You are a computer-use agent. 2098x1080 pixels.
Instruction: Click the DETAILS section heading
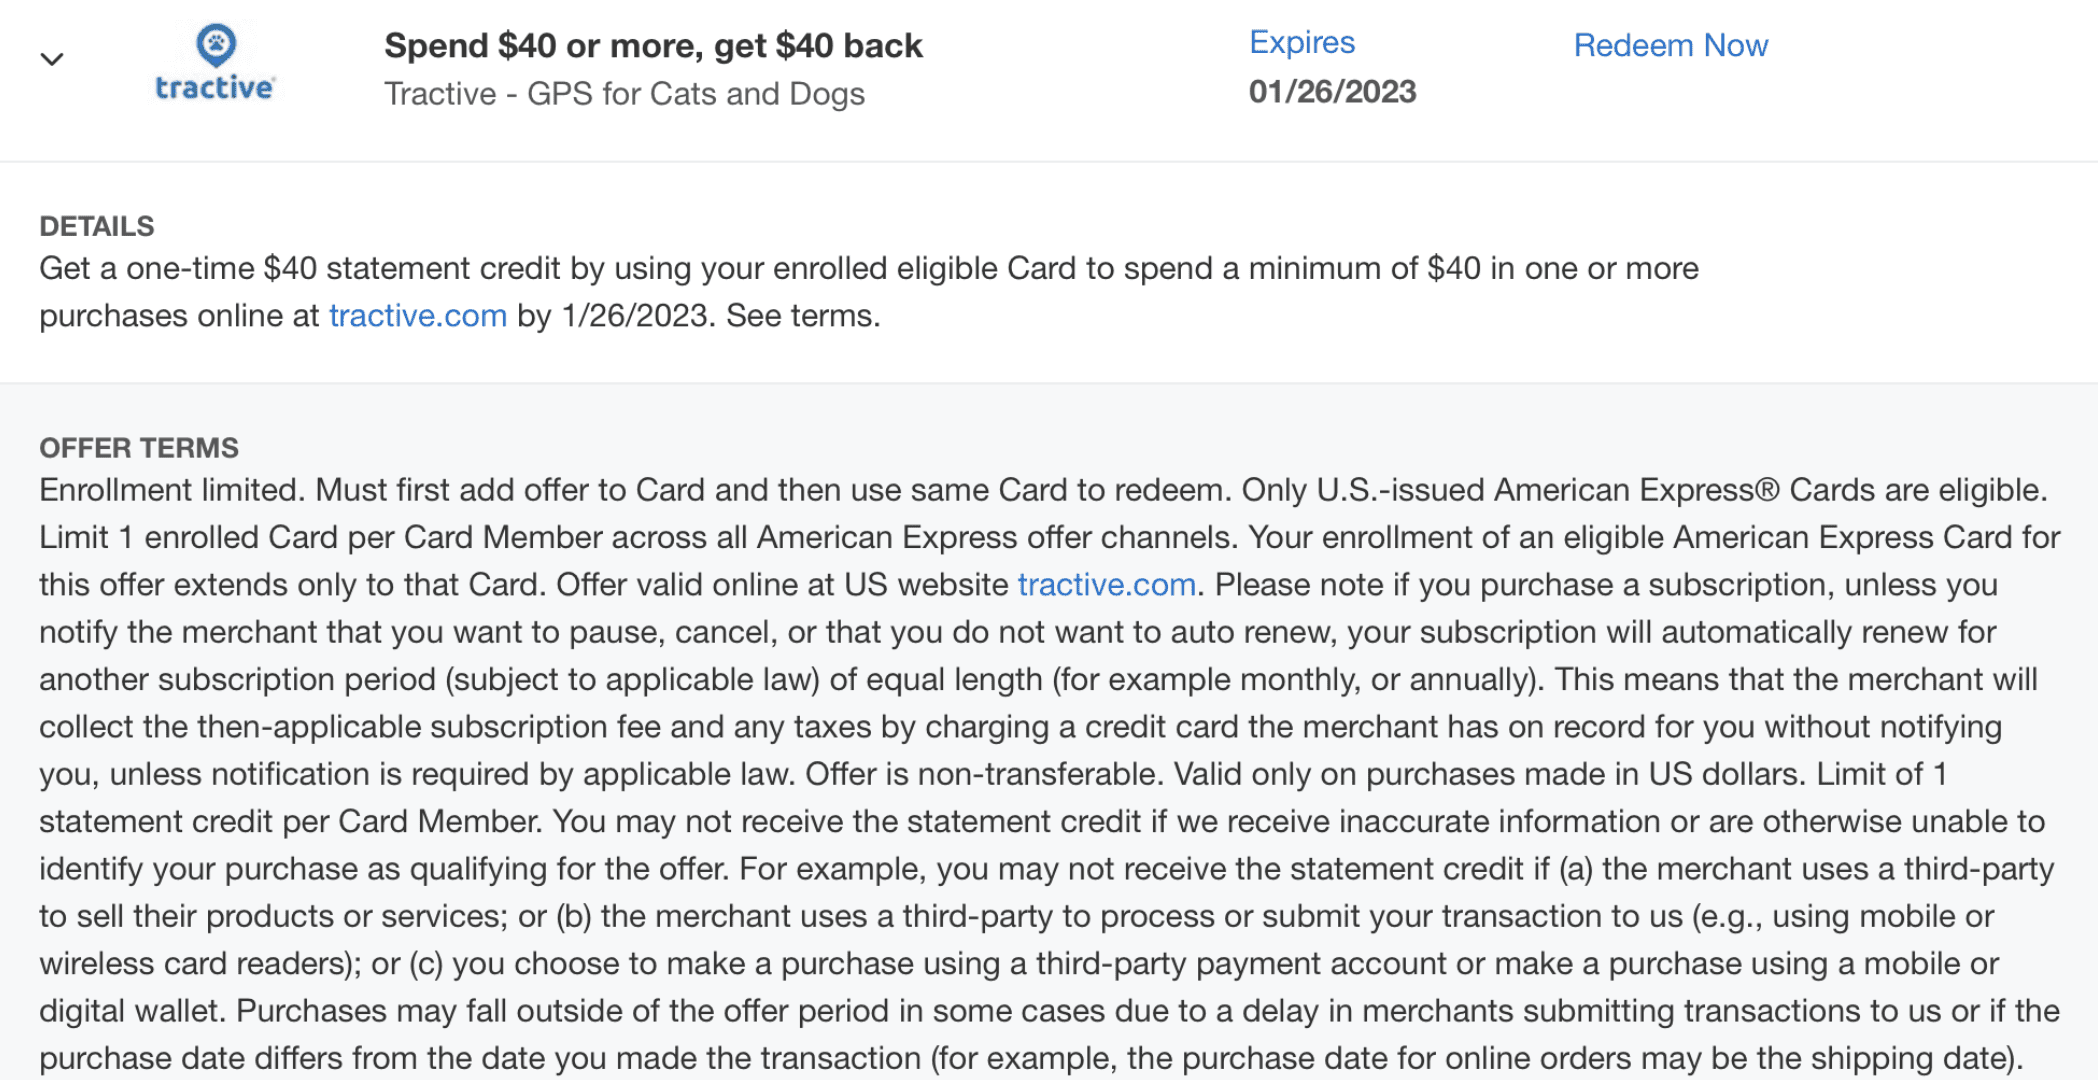(x=97, y=226)
